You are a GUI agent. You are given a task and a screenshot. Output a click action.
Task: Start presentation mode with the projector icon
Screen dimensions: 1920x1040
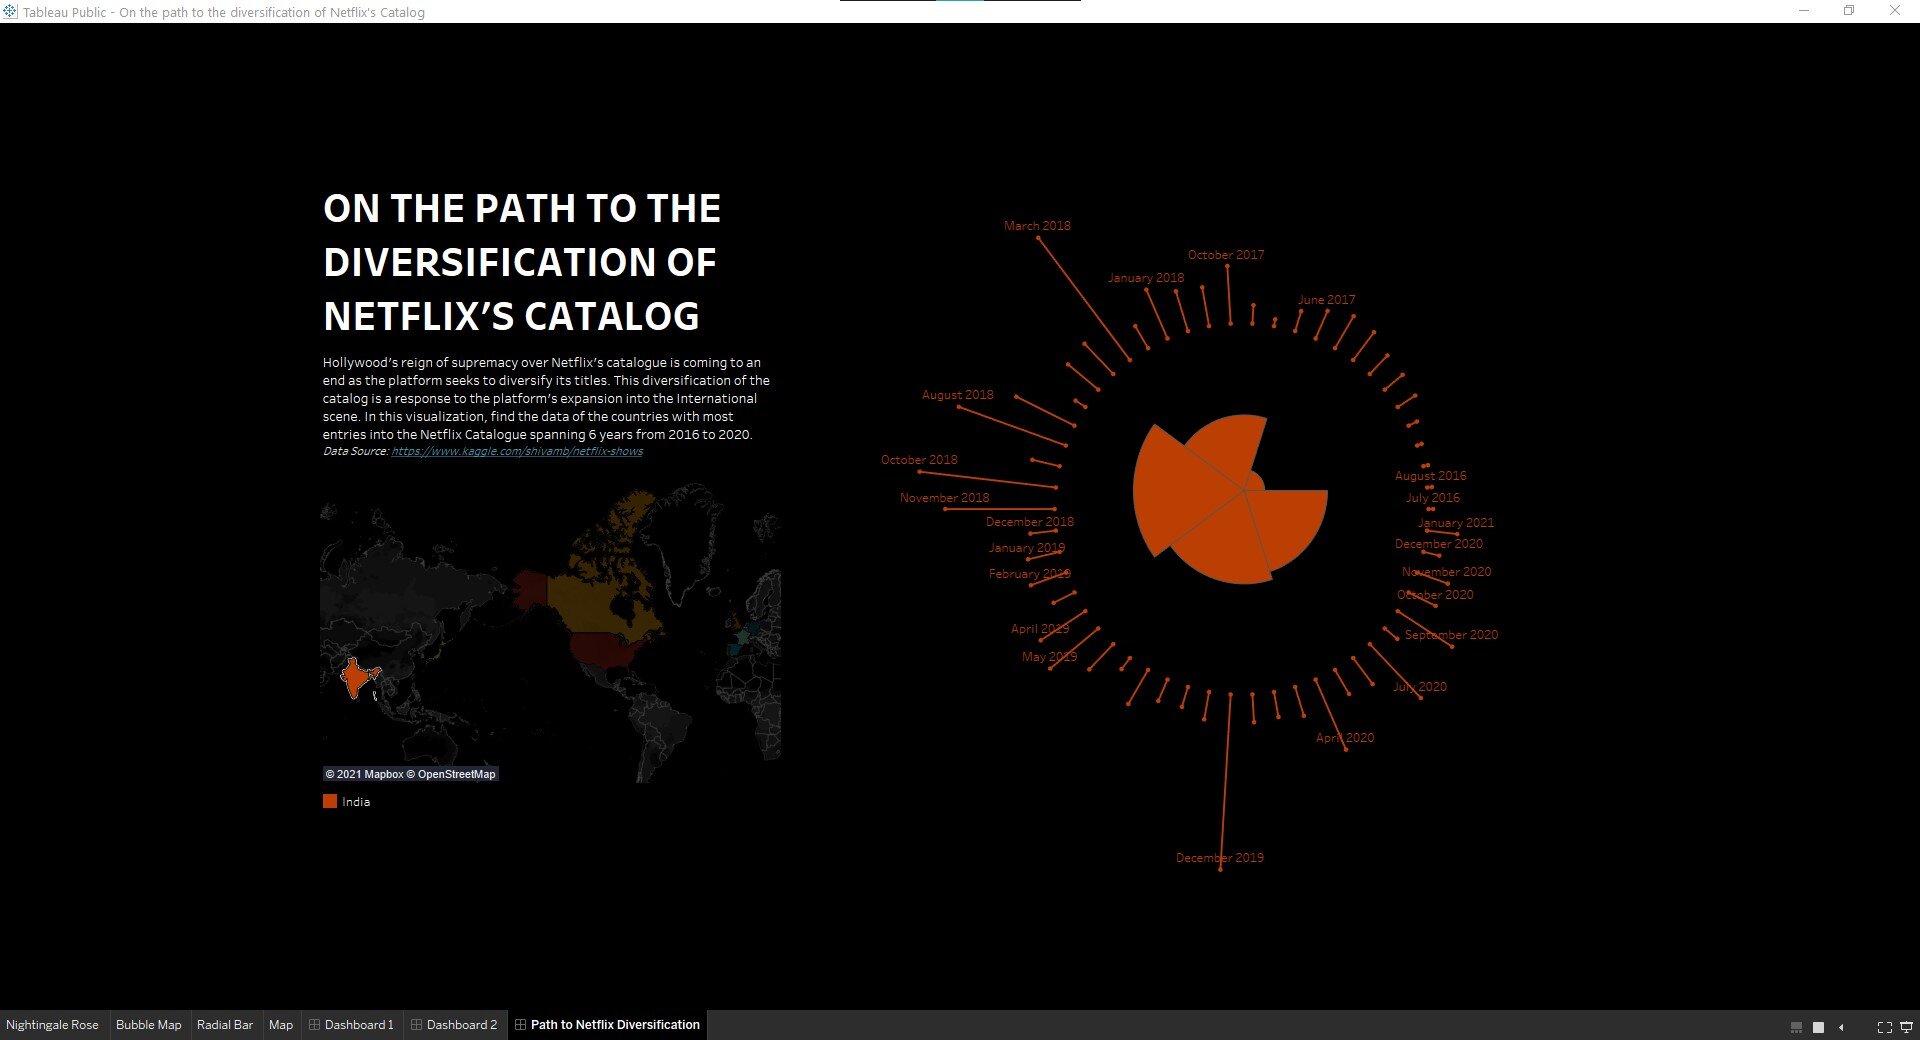pyautogui.click(x=1906, y=1027)
